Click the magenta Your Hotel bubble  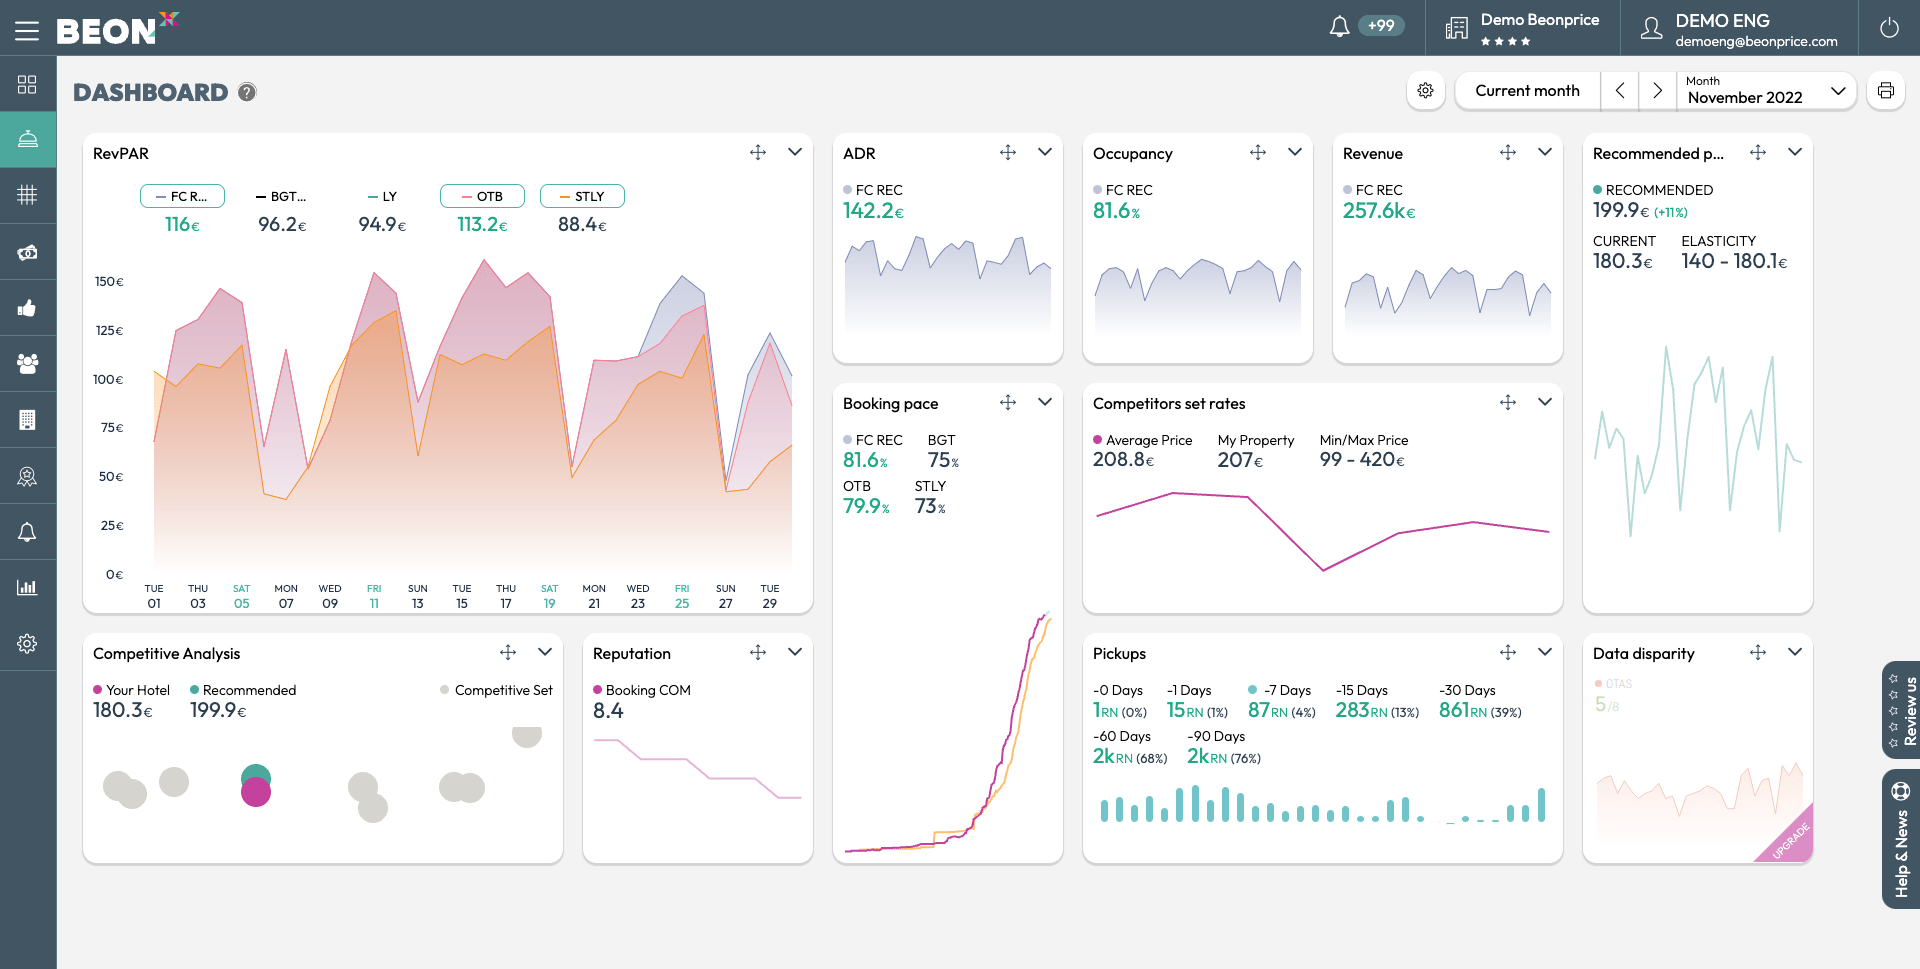pyautogui.click(x=256, y=792)
